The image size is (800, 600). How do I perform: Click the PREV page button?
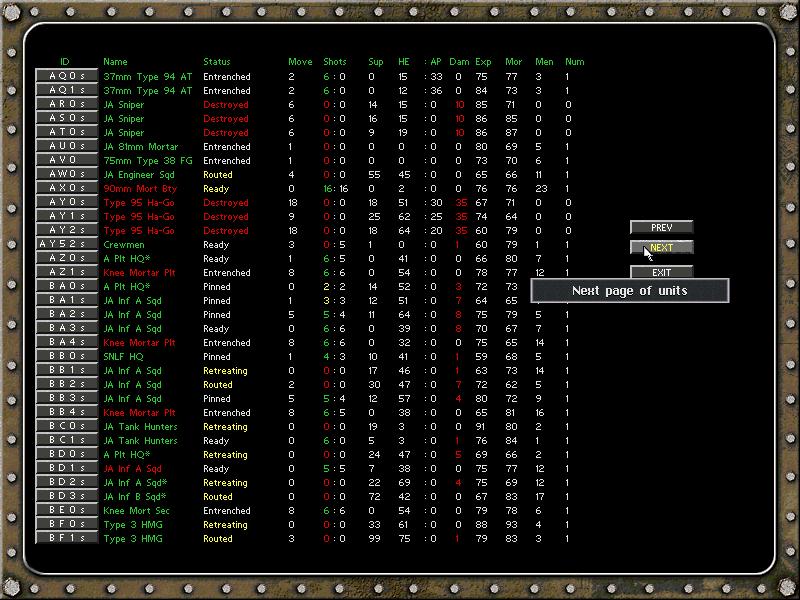pyautogui.click(x=661, y=228)
